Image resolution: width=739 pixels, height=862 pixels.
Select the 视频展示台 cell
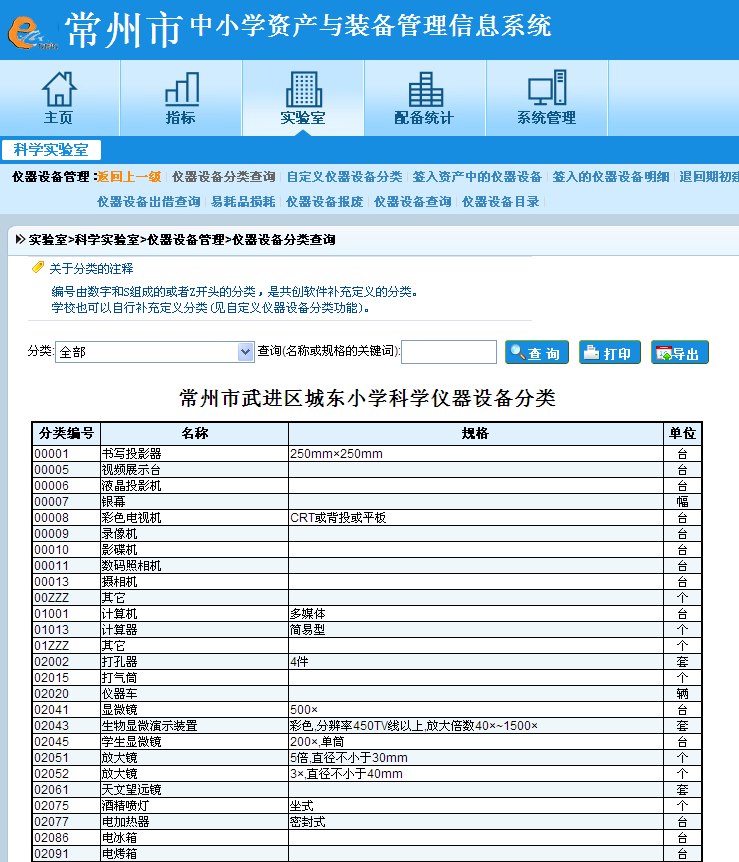[195, 470]
